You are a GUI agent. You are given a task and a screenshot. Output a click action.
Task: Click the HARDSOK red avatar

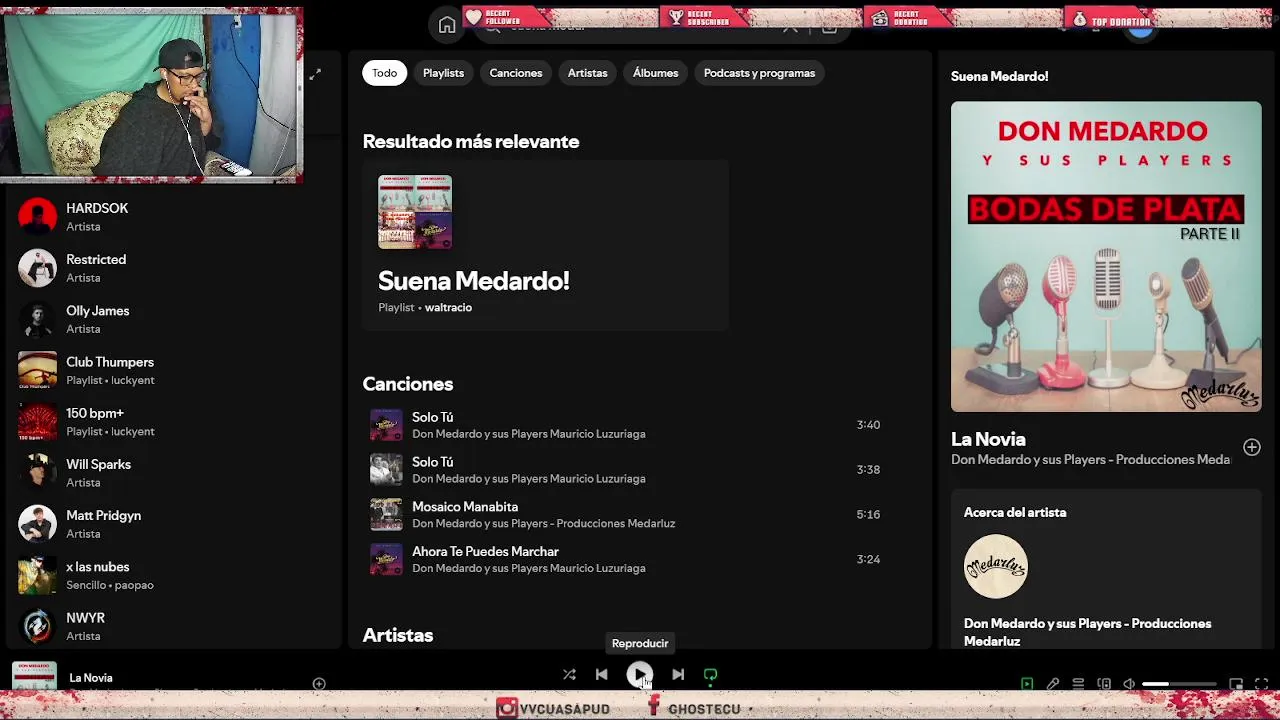pos(38,217)
